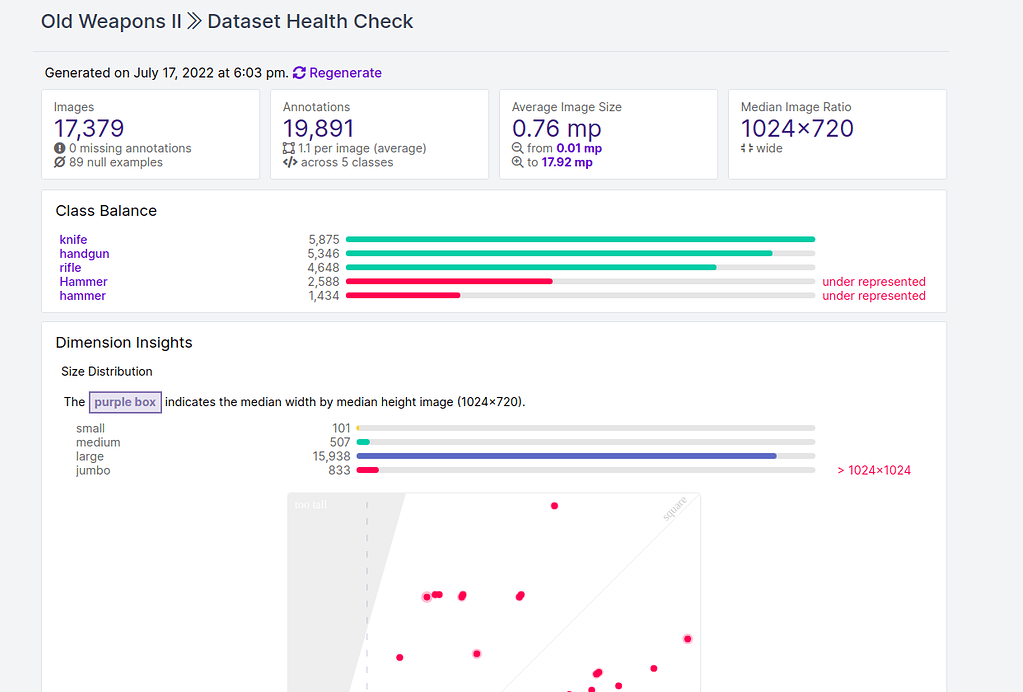Open the Hammer class with capital H
The height and width of the screenshot is (692, 1023).
(83, 282)
